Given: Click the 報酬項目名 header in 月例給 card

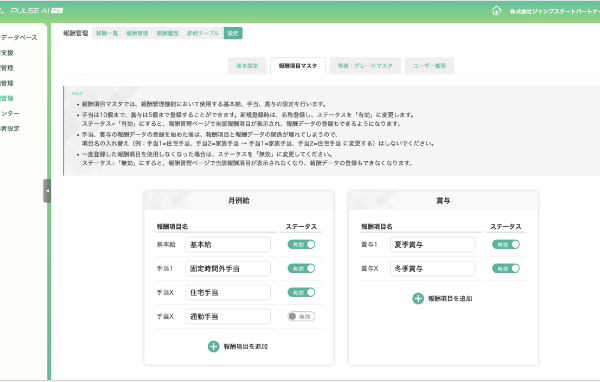Looking at the screenshot, I should click(x=172, y=227).
